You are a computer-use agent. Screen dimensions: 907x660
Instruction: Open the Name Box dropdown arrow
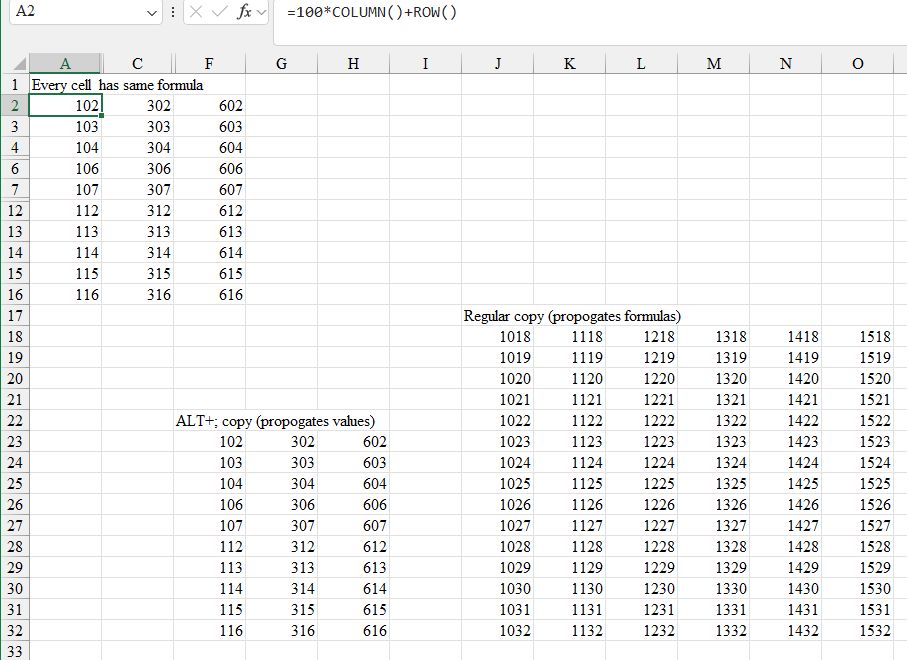tap(152, 13)
